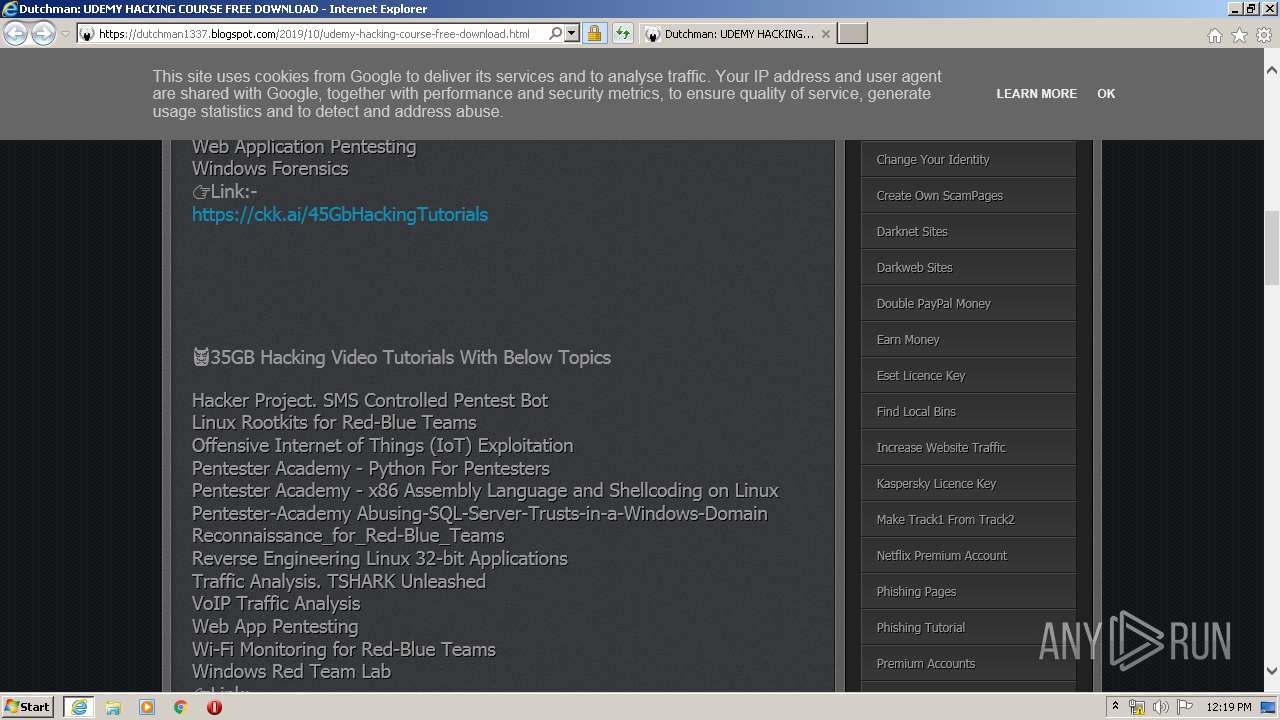
Task: Open Double PayPal Money sidebar item
Action: coord(968,303)
